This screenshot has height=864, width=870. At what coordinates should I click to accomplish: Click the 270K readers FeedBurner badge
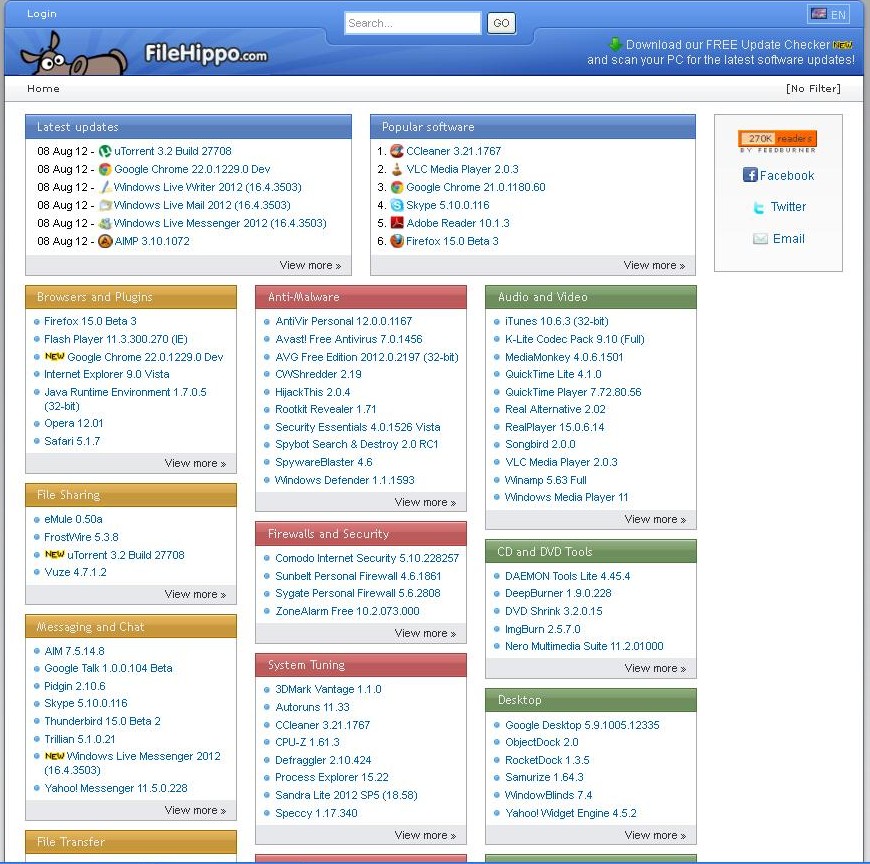777,140
